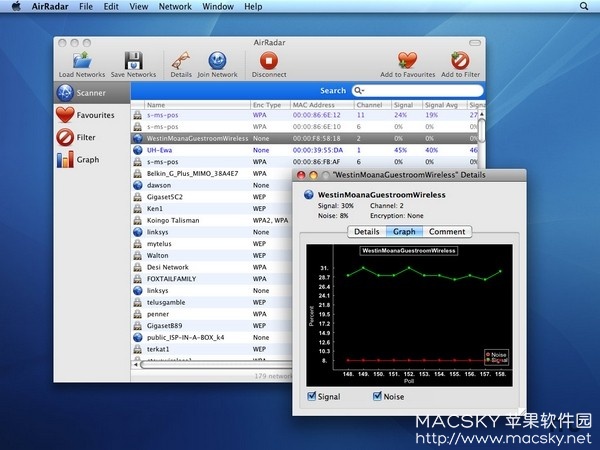Sort by the Channel column header
The width and height of the screenshot is (600, 450).
[x=373, y=105]
